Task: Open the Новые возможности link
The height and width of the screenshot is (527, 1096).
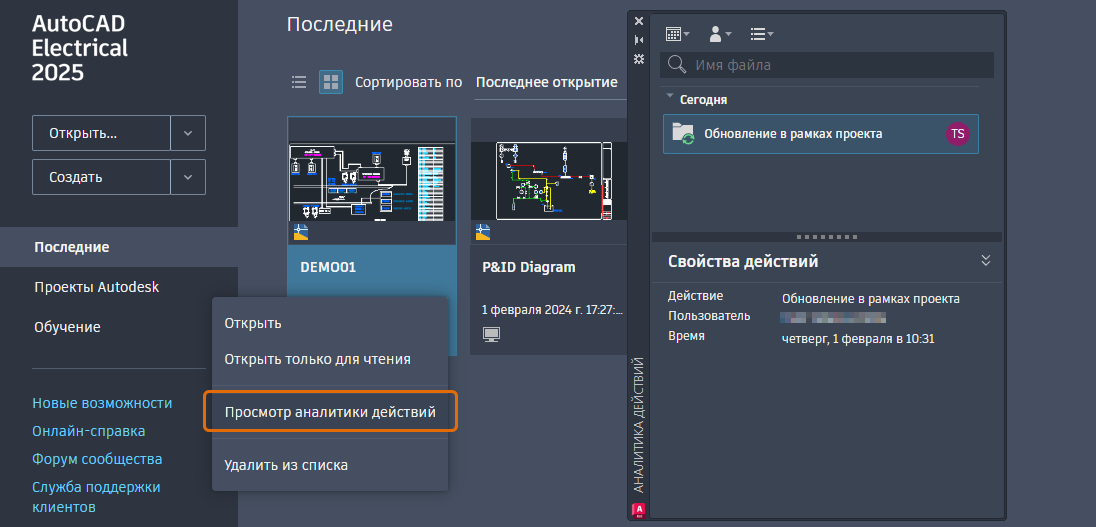Action: 102,403
